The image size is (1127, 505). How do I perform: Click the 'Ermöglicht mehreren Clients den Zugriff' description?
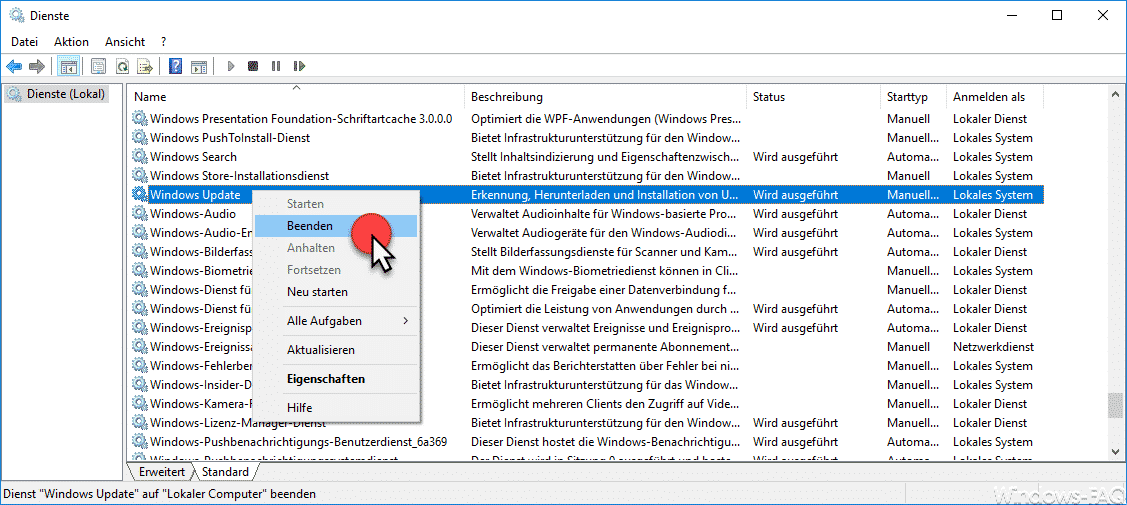(607, 404)
